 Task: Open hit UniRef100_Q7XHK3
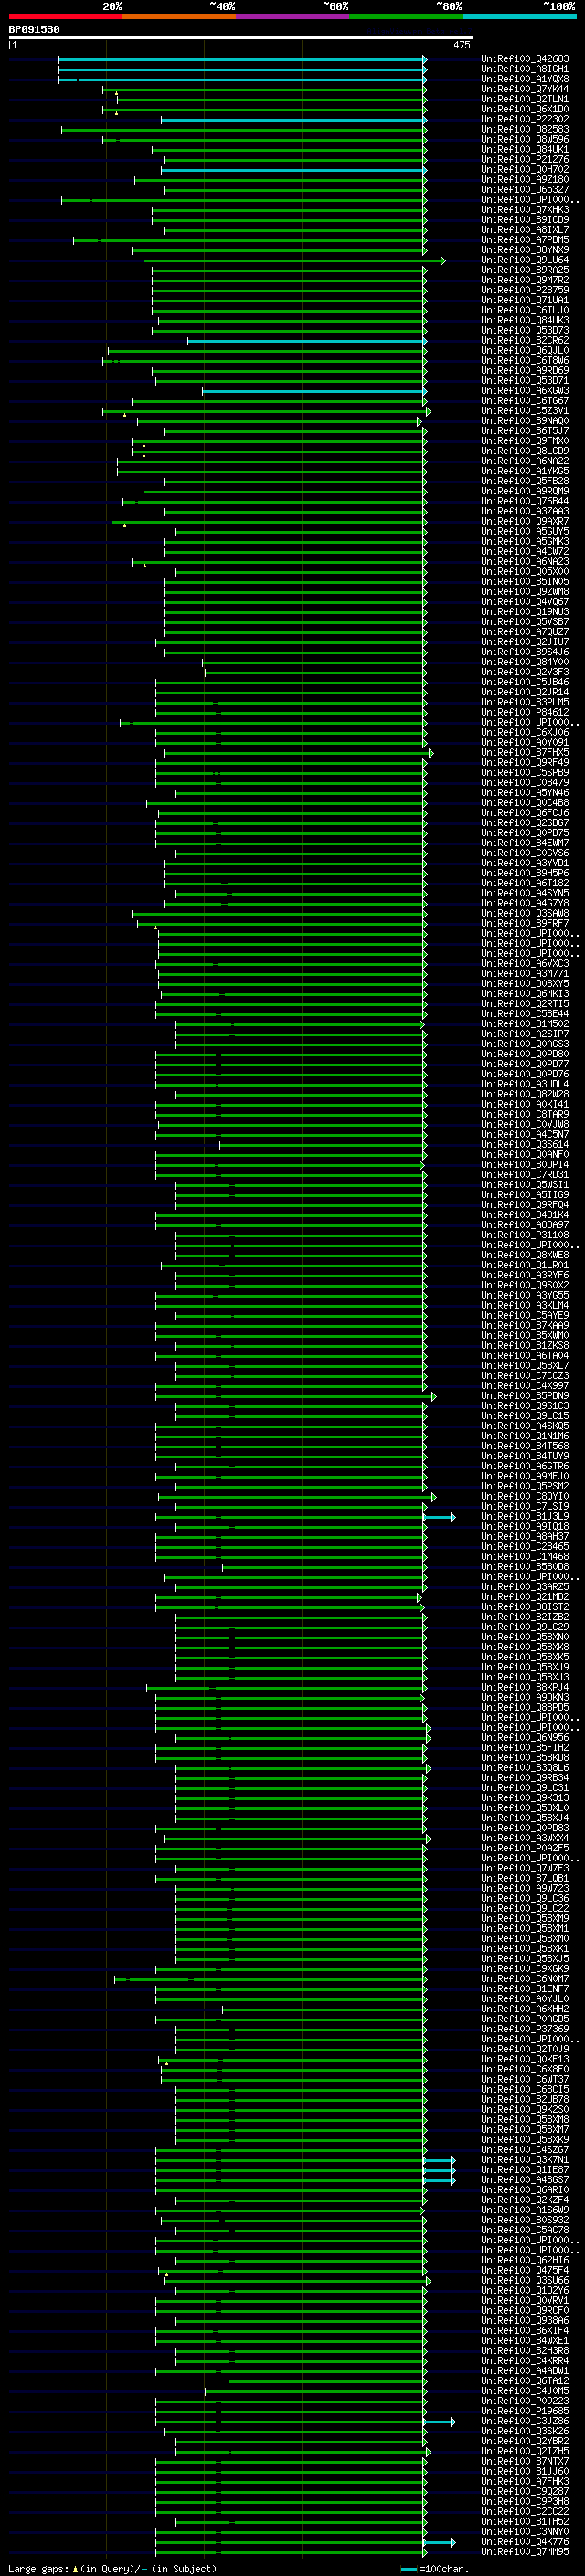pos(525,210)
